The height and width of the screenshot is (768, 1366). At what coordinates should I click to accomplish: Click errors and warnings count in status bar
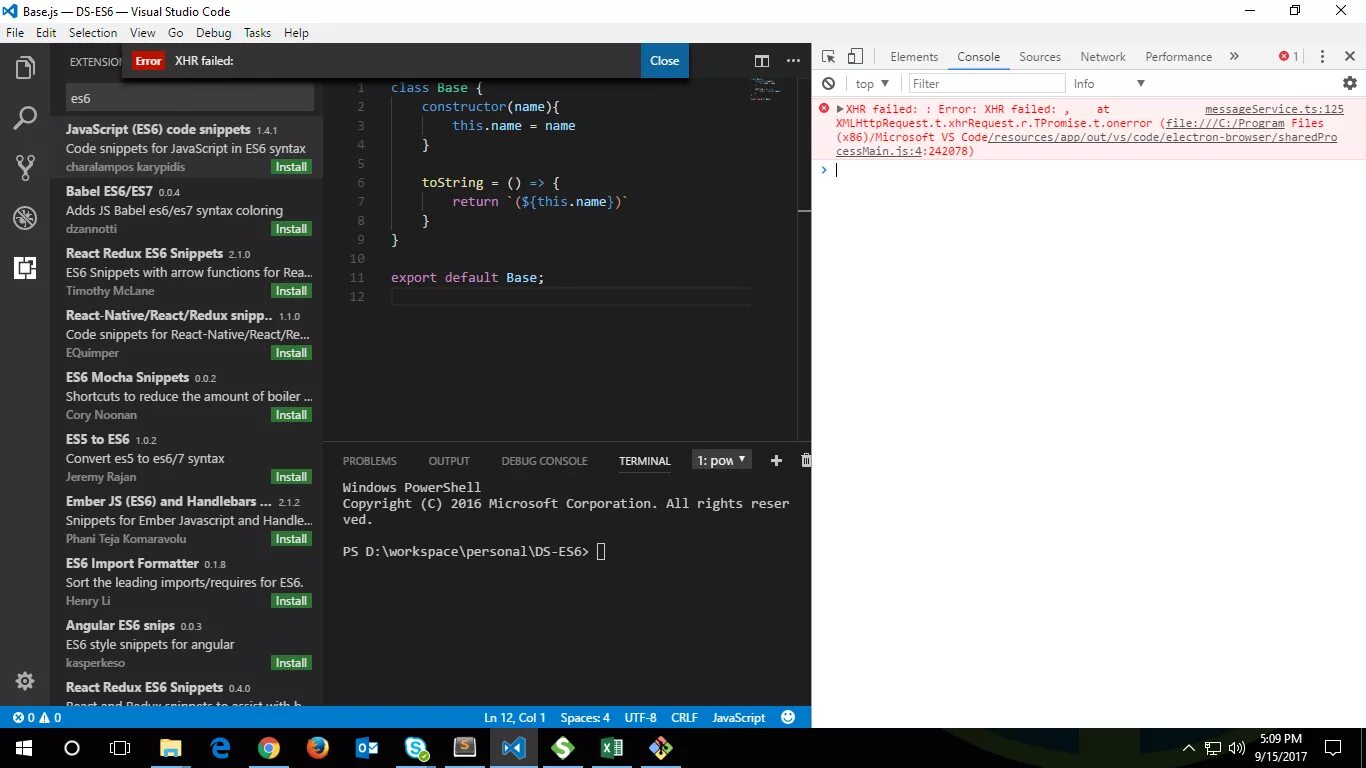(x=37, y=717)
